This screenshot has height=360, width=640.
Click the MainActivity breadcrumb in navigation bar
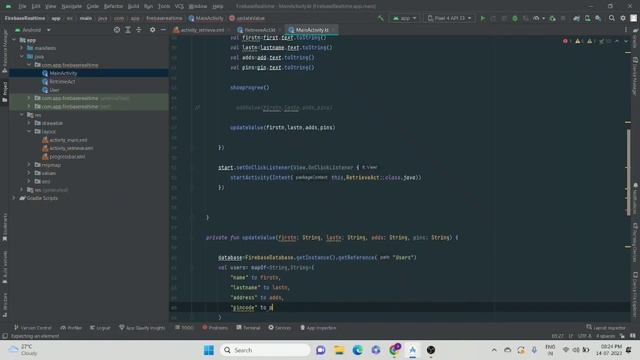pos(206,18)
